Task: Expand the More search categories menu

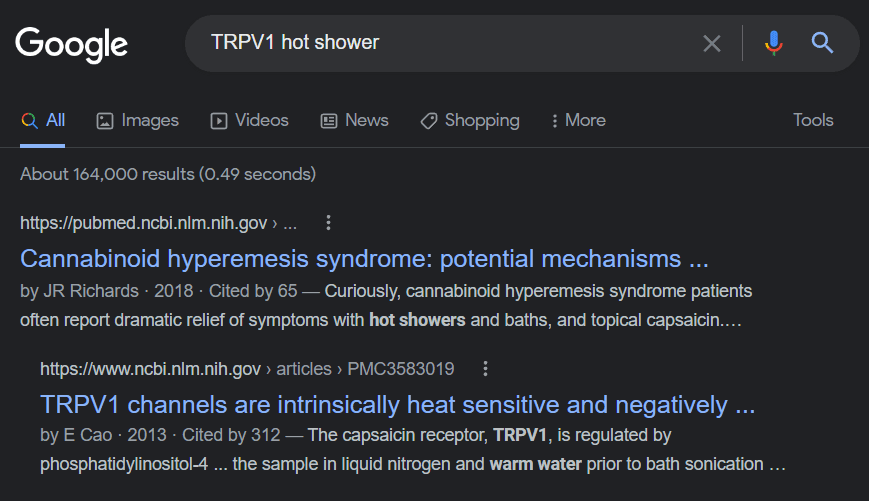Action: [578, 120]
